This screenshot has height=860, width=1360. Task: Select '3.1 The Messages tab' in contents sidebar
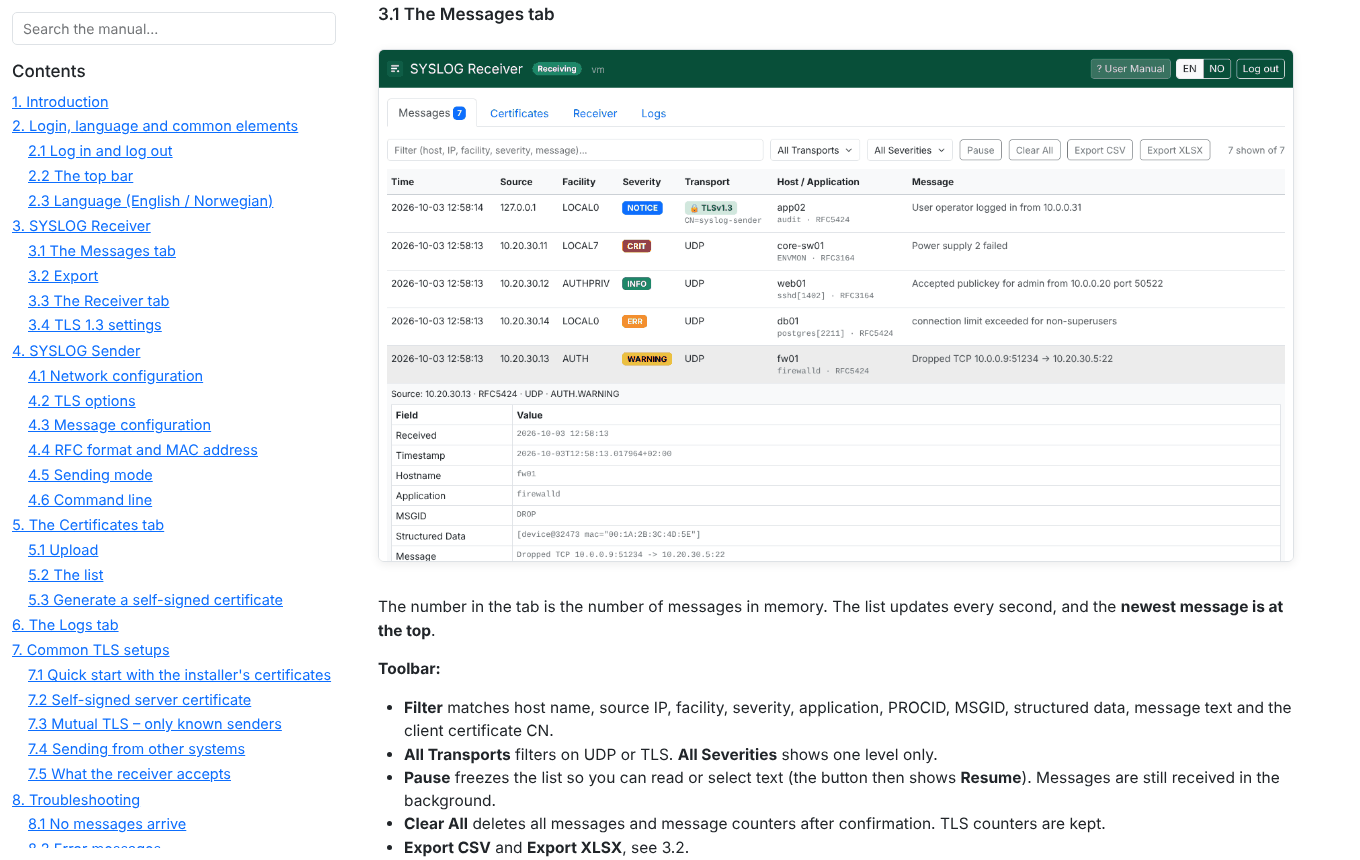point(101,251)
